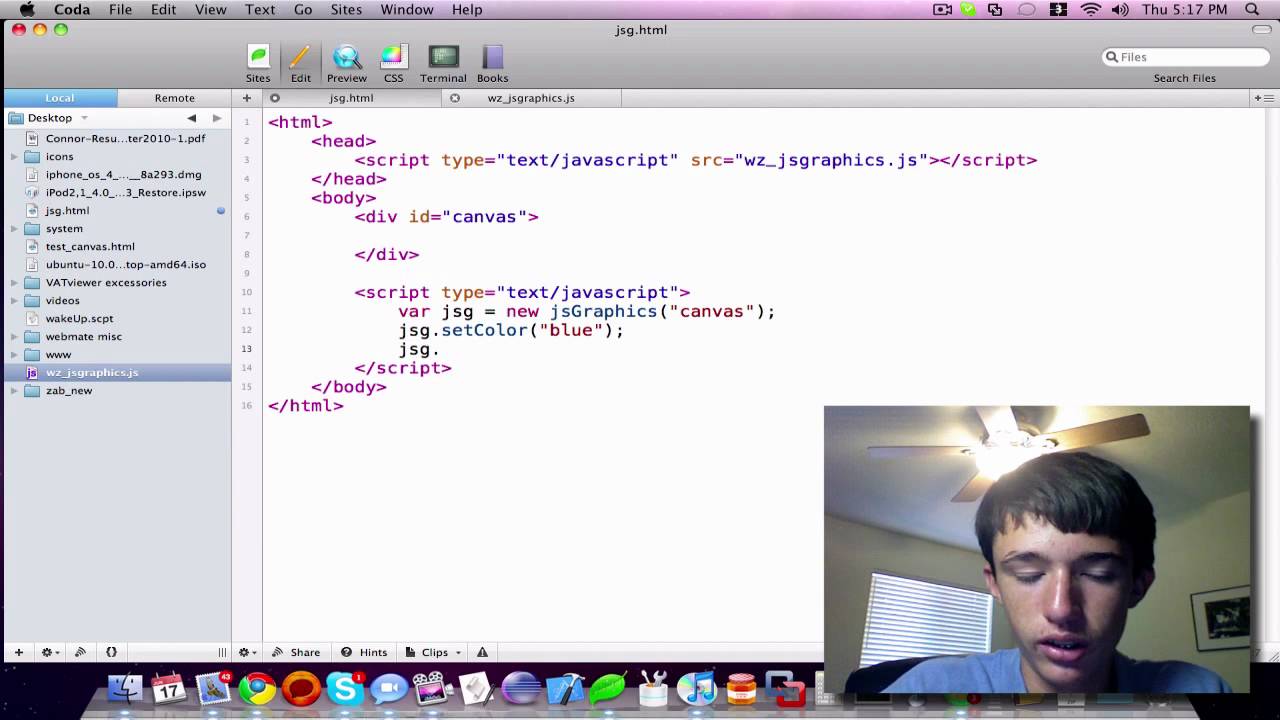
Task: Expand the system folder
Action: (x=15, y=229)
